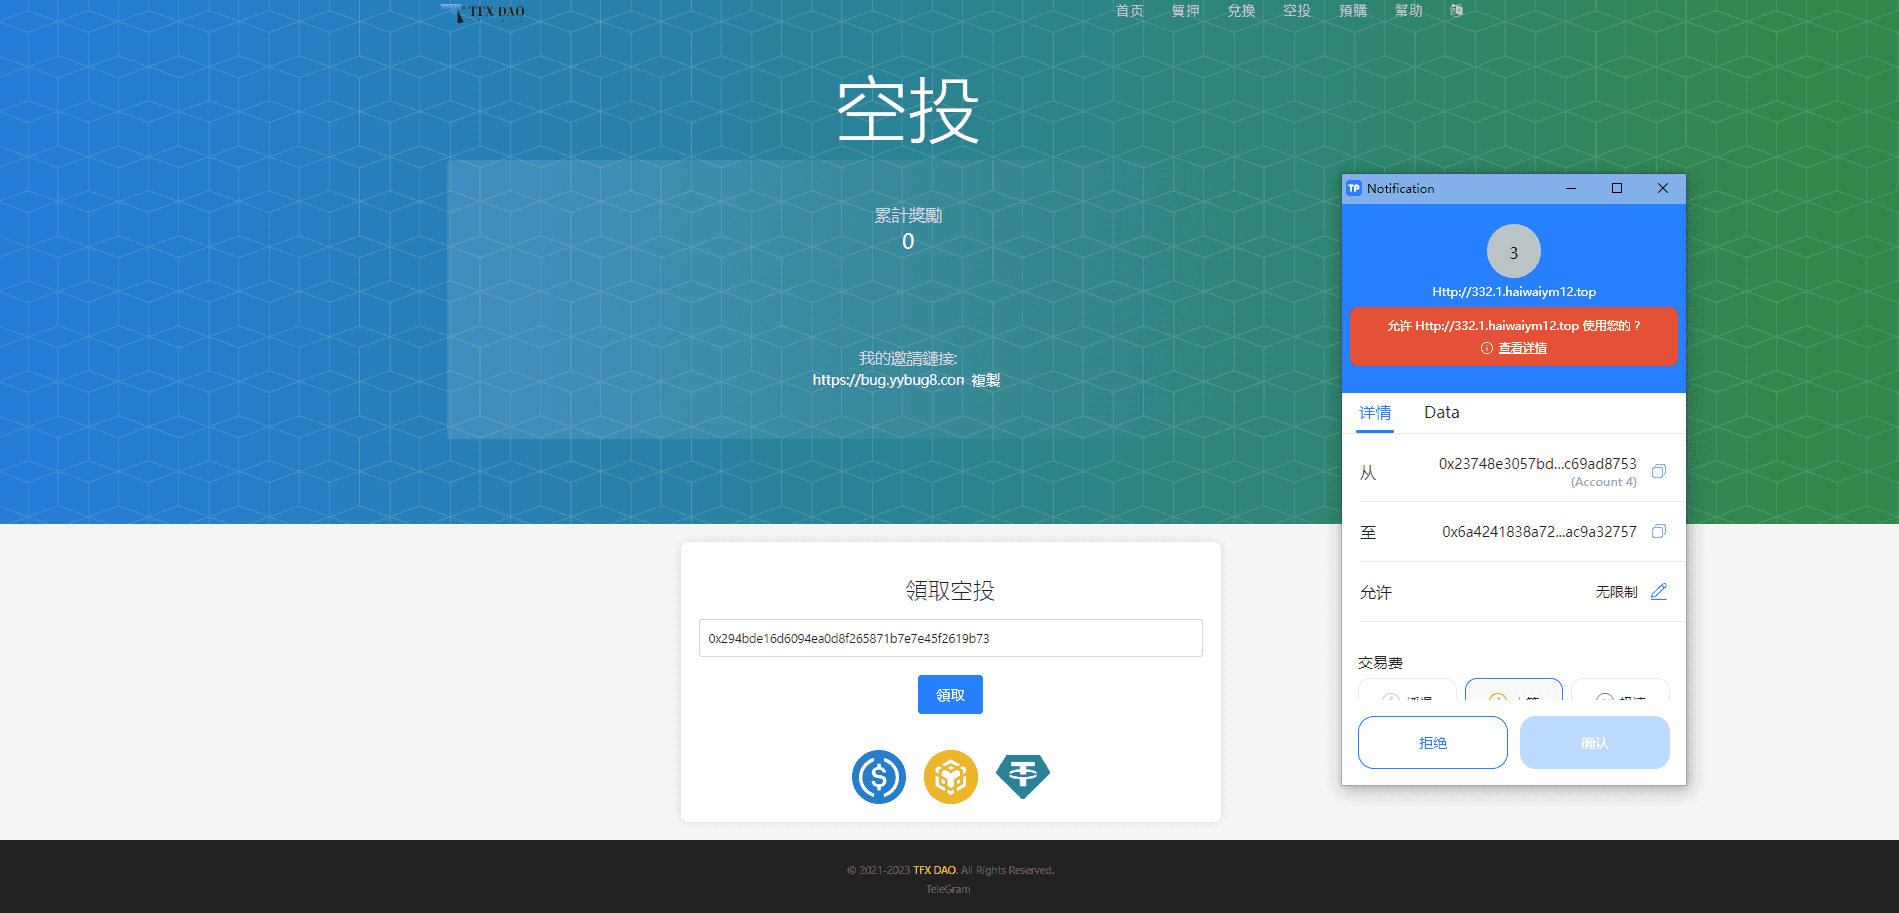Focus the airdrop wallet address input field
This screenshot has height=913, width=1899.
(x=950, y=638)
